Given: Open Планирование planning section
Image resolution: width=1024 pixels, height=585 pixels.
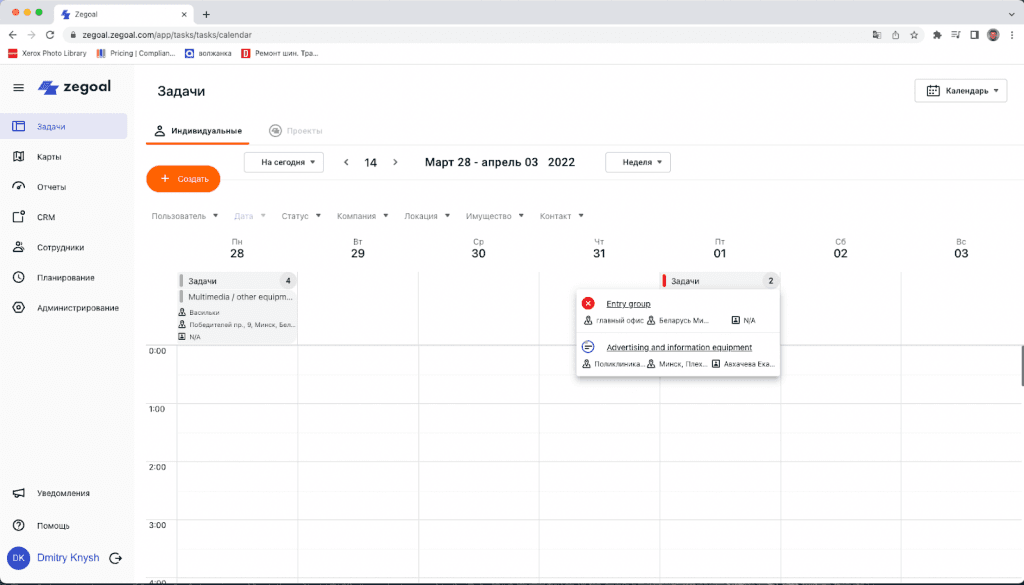Looking at the screenshot, I should point(65,277).
